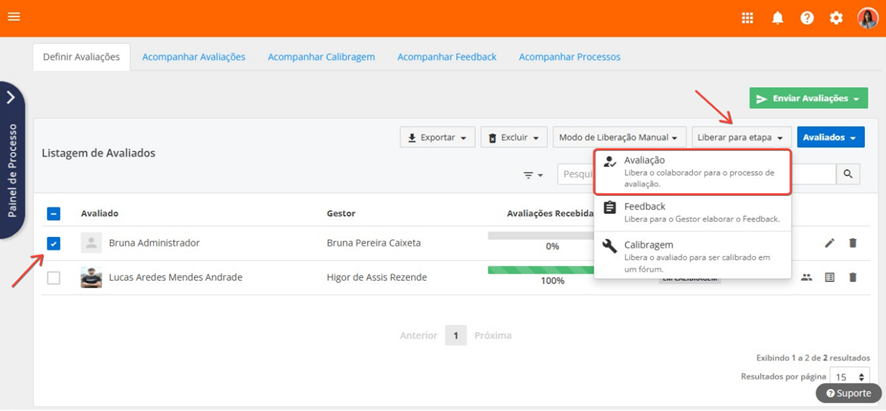Image resolution: width=886 pixels, height=411 pixels.
Task: Click the user profile avatar
Action: point(867,18)
